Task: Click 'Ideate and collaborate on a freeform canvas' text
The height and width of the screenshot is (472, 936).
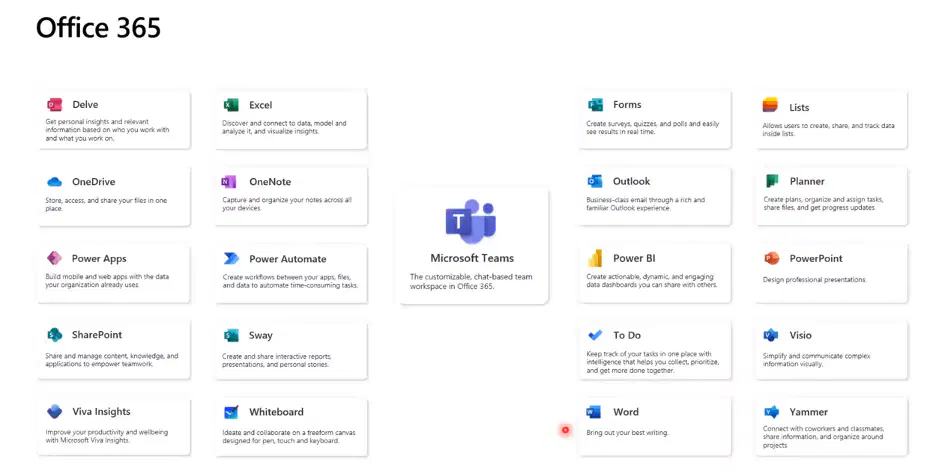Action: point(289,436)
